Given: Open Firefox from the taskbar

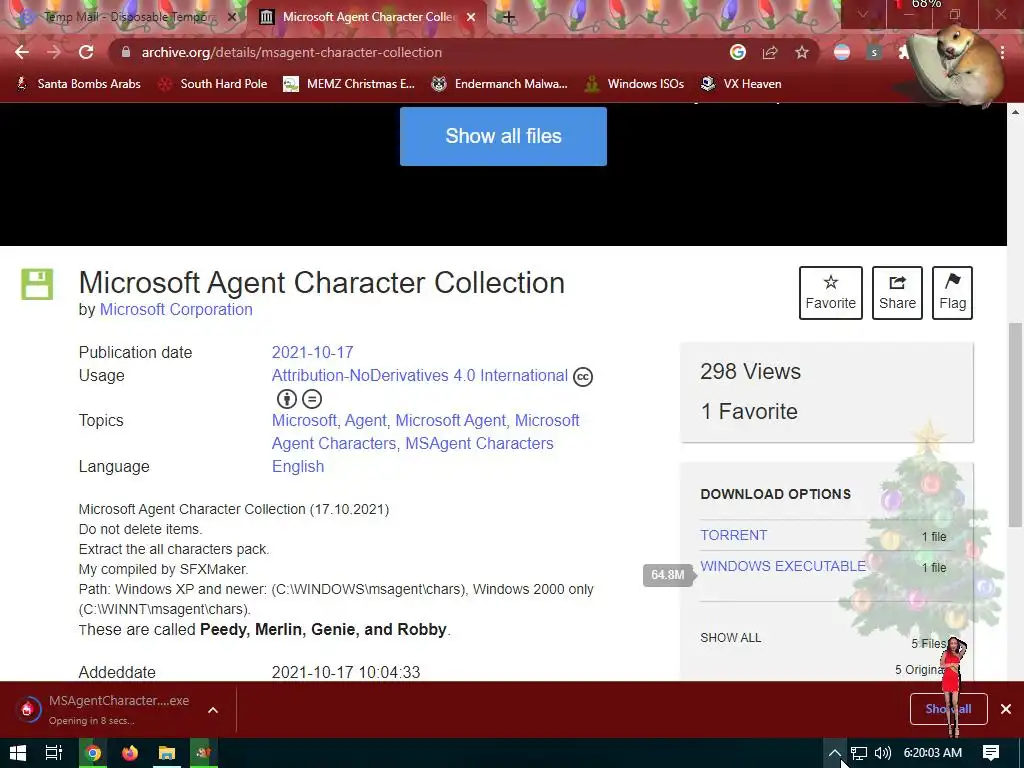Looking at the screenshot, I should click(130, 753).
